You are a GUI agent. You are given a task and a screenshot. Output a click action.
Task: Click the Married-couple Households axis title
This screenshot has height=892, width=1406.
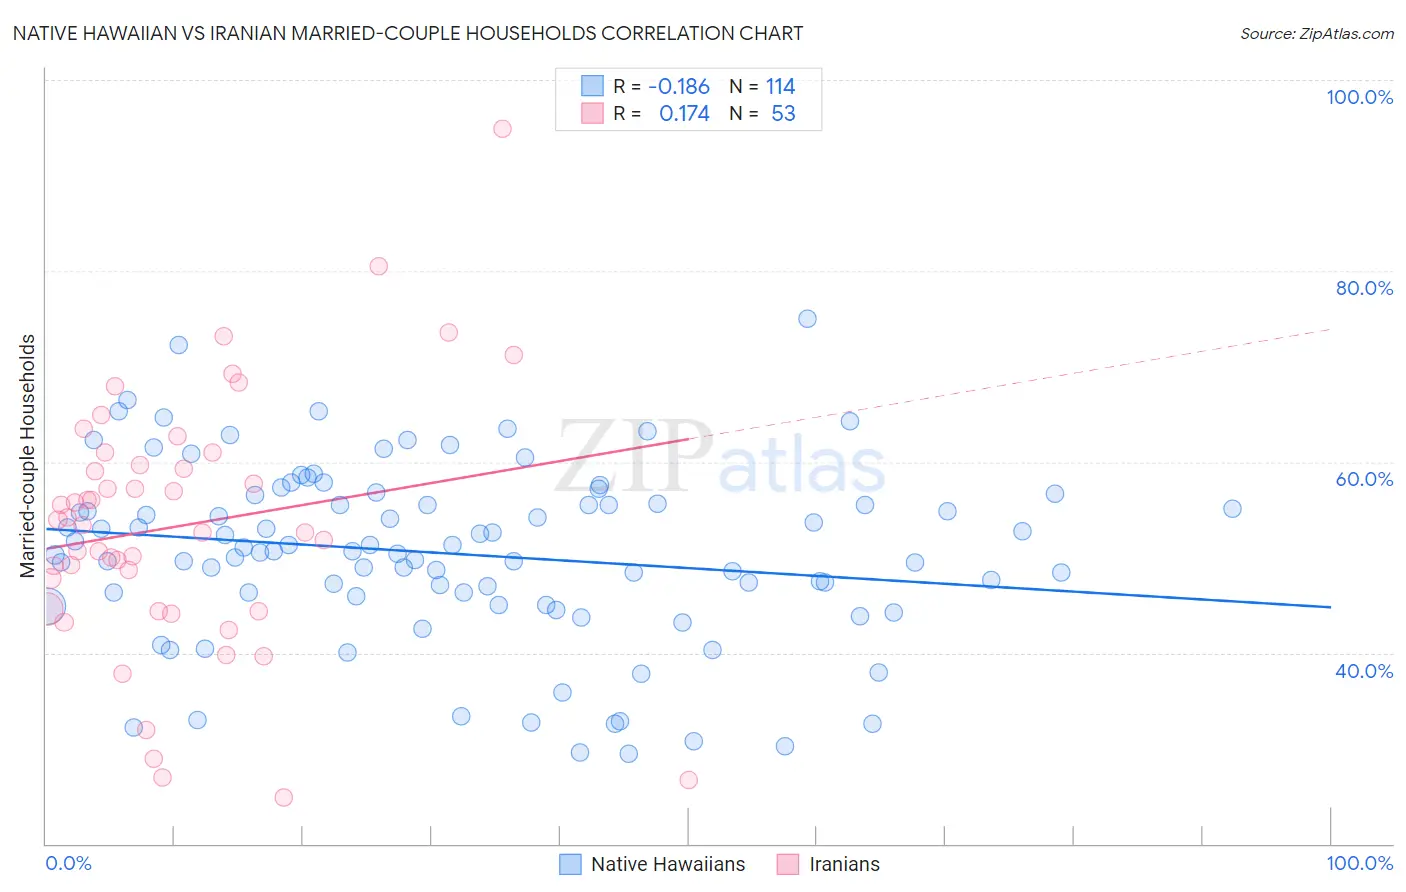point(28,456)
